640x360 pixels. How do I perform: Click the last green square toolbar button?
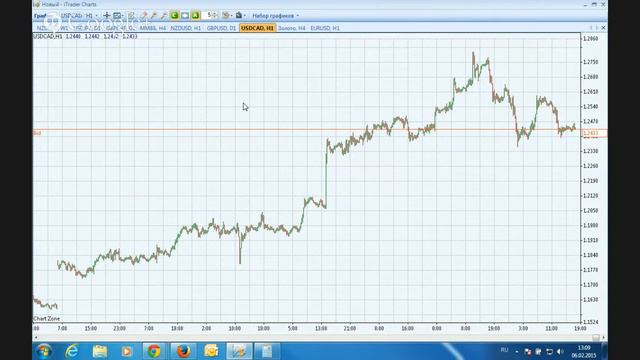196,16
